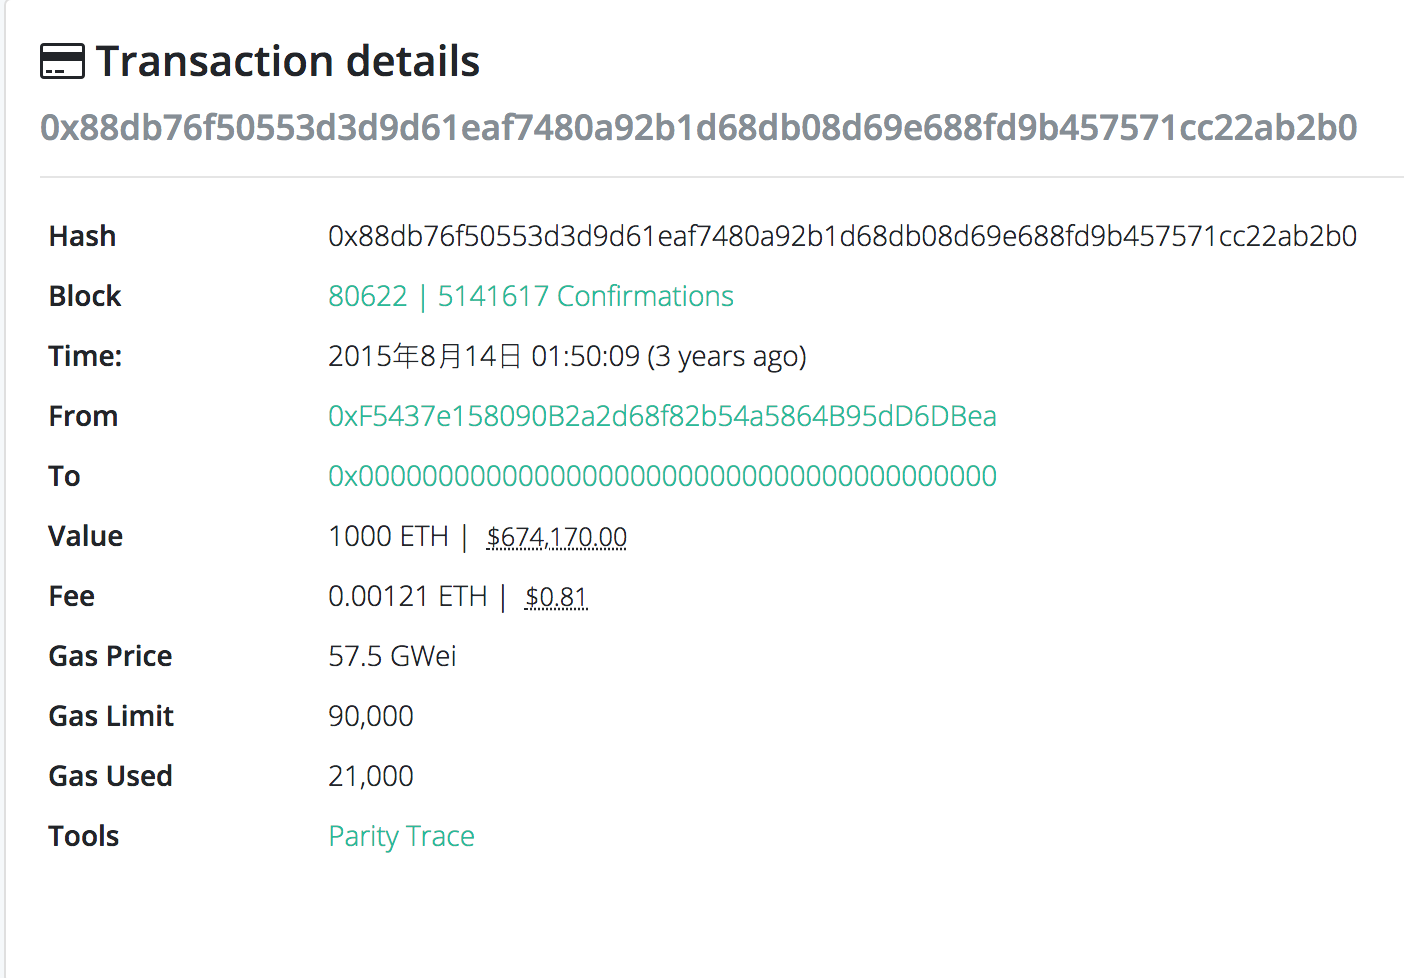Click the $674,170.00 value link

[x=556, y=536]
